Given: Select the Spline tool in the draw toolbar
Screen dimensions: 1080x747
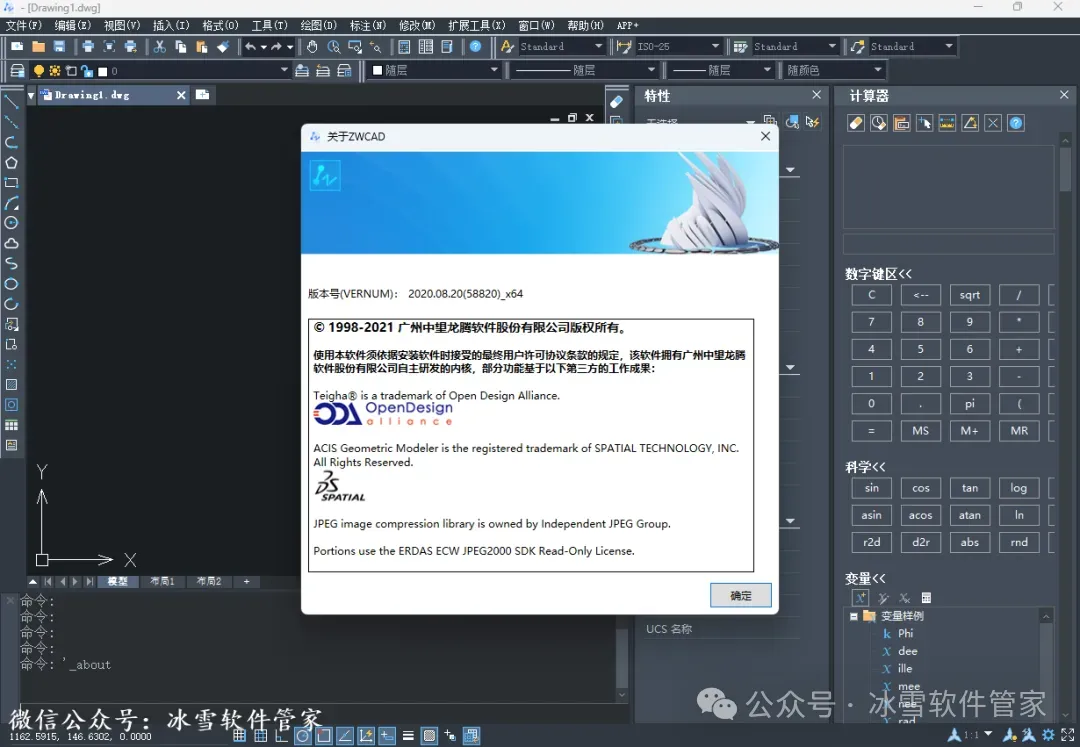Looking at the screenshot, I should tap(11, 264).
